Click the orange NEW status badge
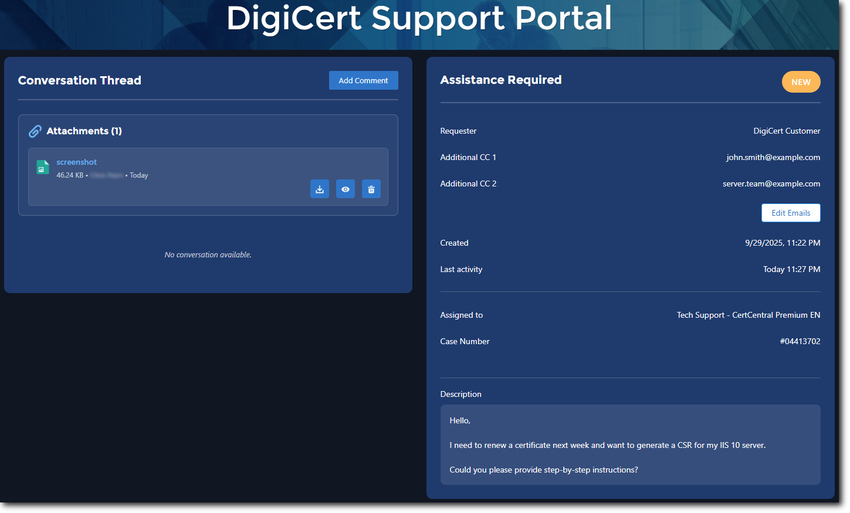This screenshot has width=850, height=513. tap(800, 82)
